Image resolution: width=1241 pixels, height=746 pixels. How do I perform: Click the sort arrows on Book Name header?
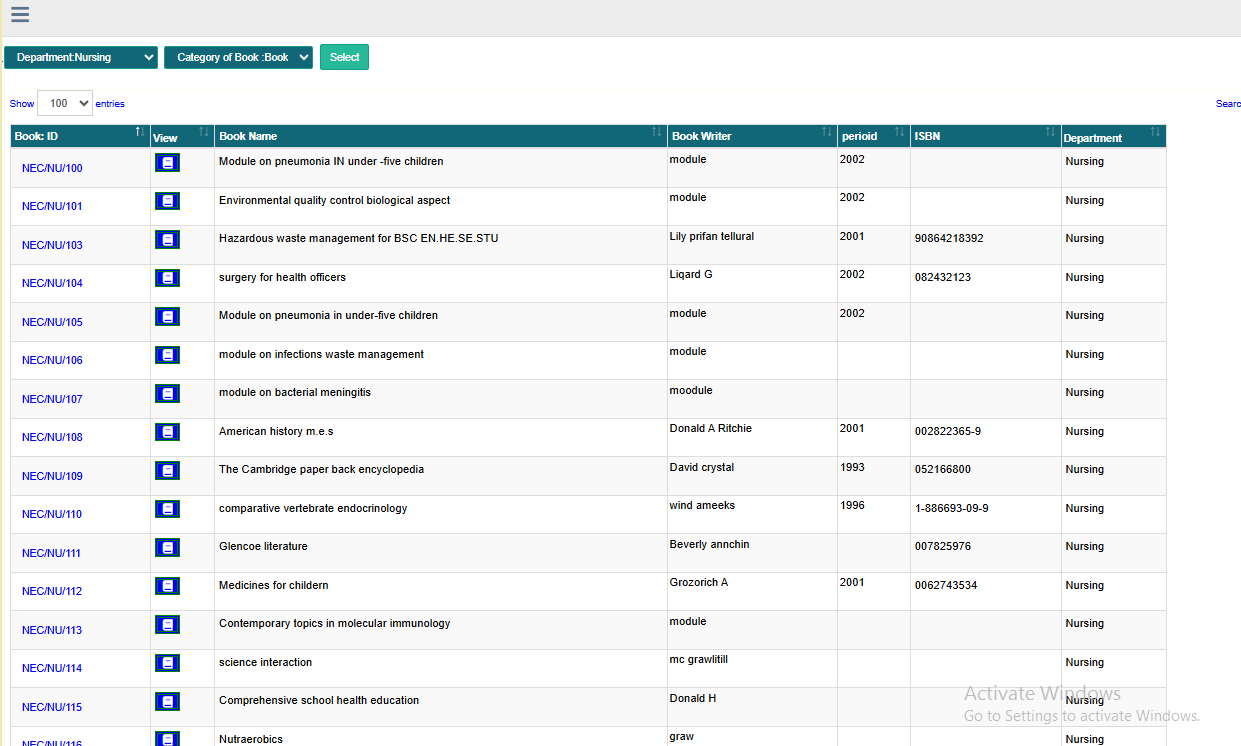point(656,132)
